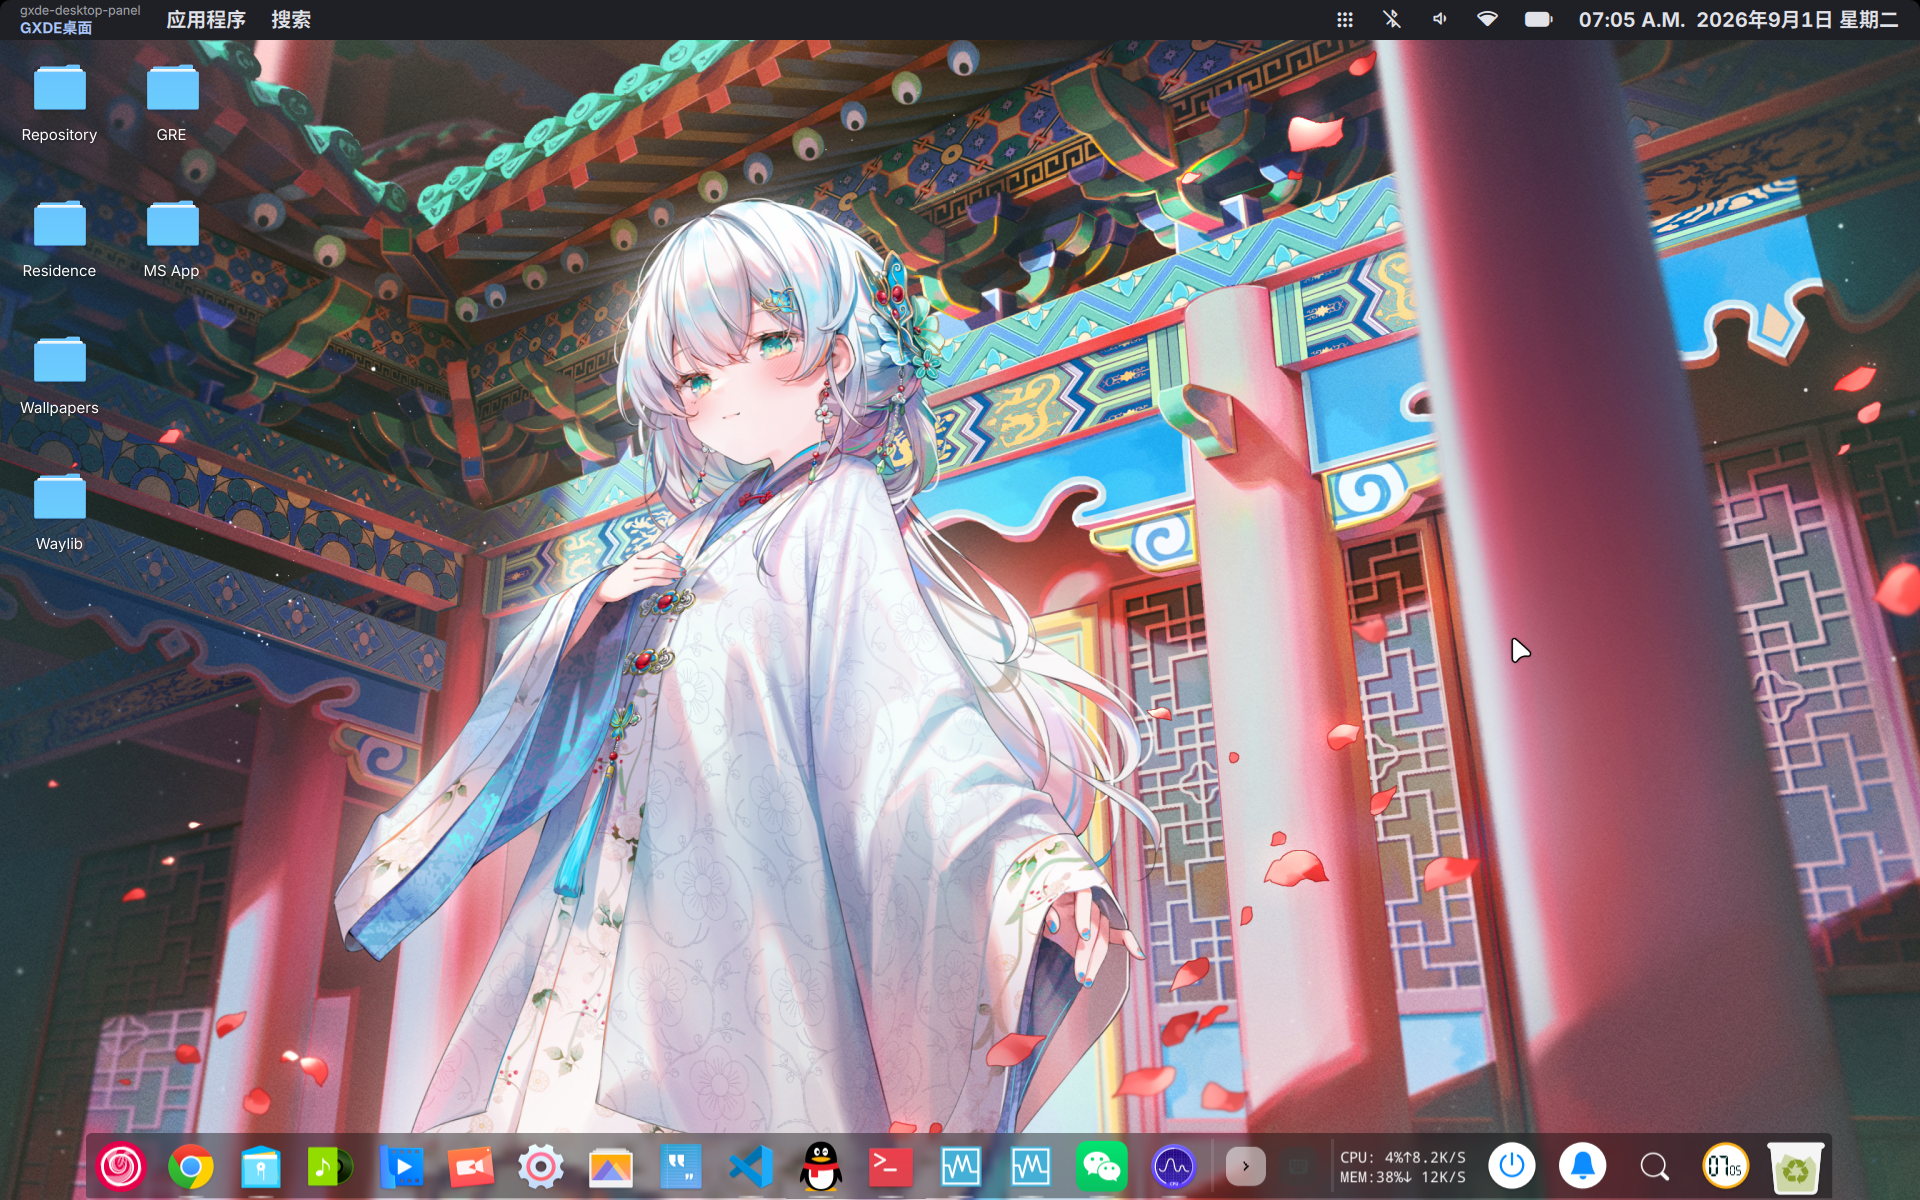The width and height of the screenshot is (1920, 1200).
Task: Launch the green music player
Action: pyautogui.click(x=330, y=1166)
